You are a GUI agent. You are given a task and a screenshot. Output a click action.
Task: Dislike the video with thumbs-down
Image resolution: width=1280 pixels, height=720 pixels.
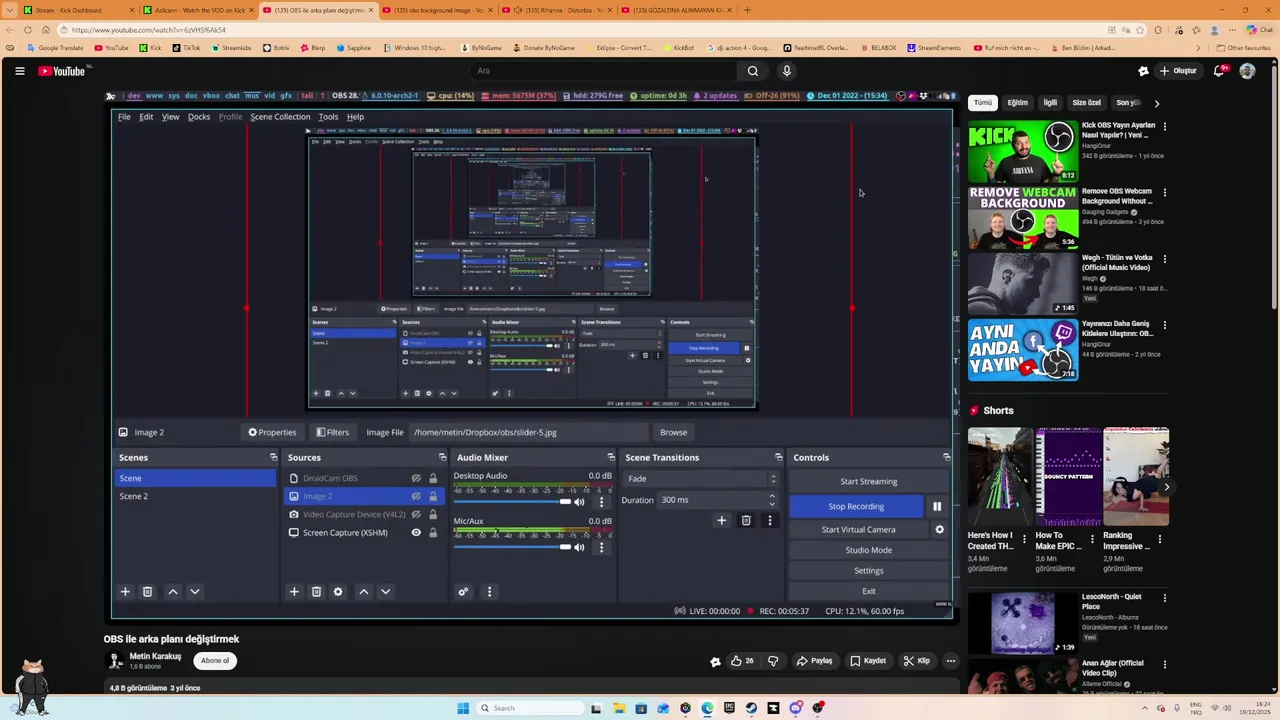[x=773, y=661]
